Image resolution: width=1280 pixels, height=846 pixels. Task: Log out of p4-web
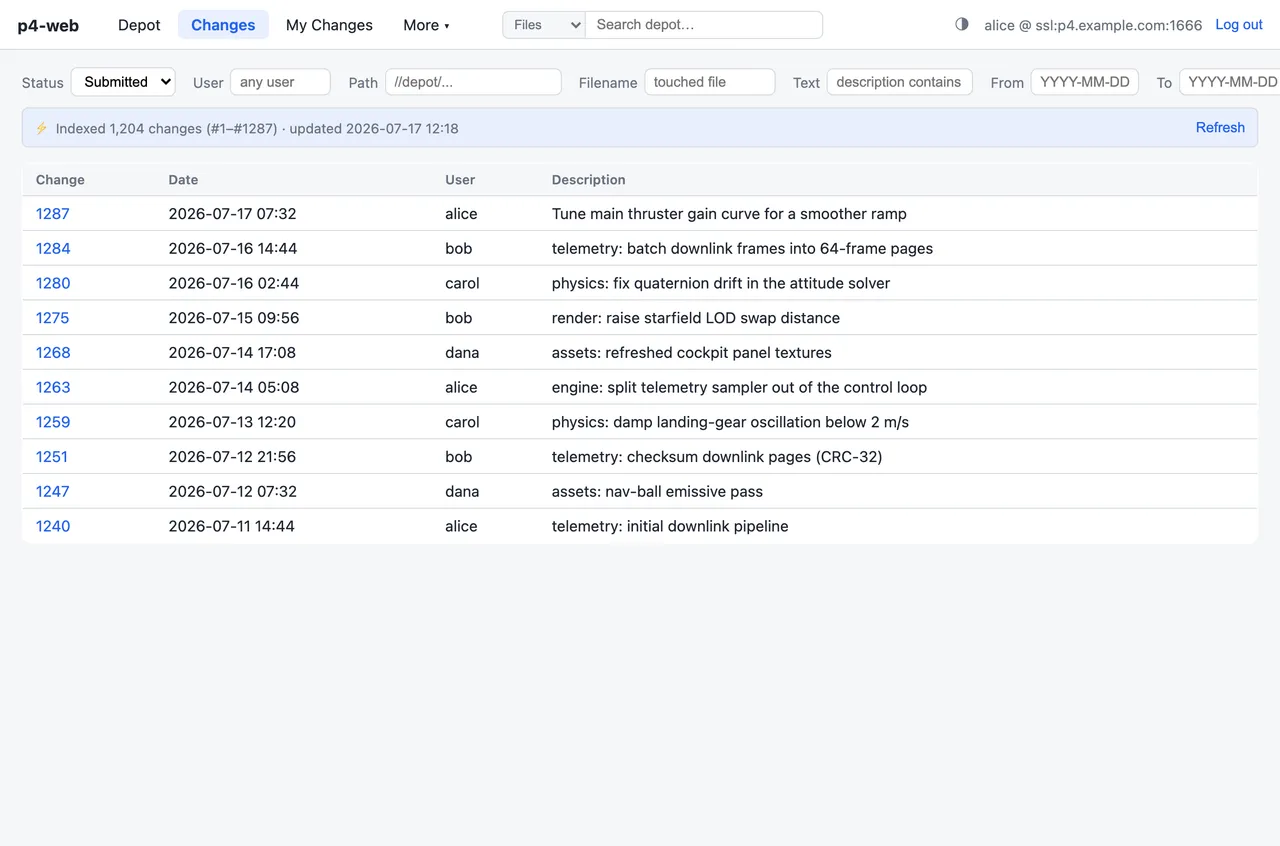click(x=1239, y=25)
